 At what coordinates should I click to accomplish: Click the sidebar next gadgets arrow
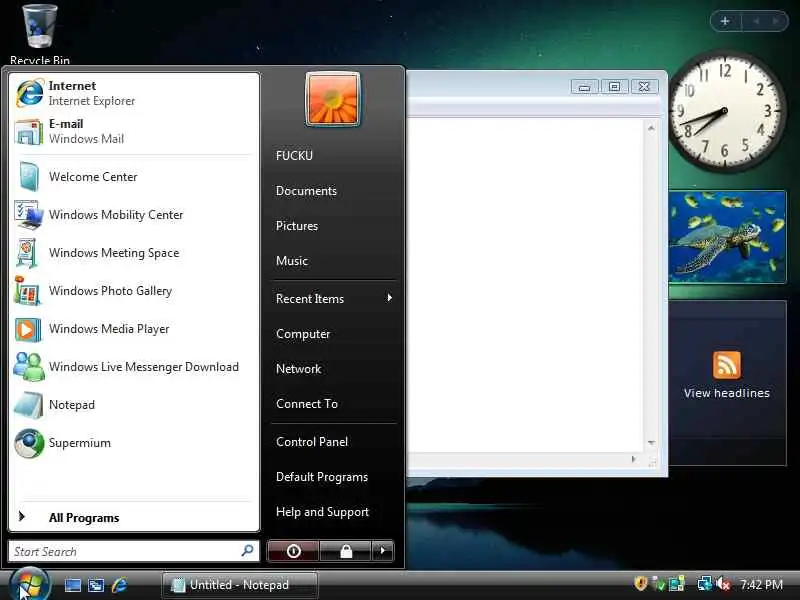tap(776, 21)
